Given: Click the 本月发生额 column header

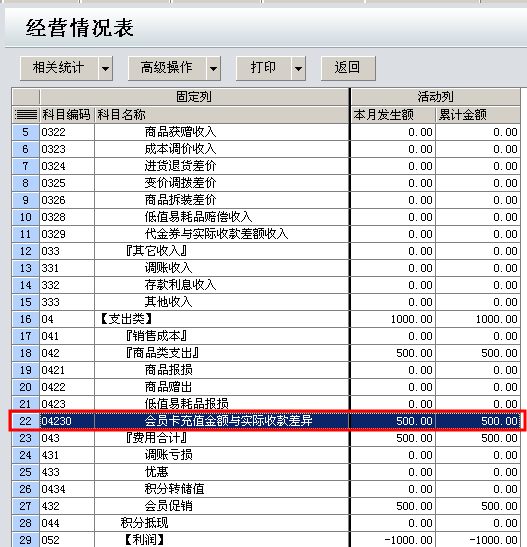Looking at the screenshot, I should pos(393,114).
